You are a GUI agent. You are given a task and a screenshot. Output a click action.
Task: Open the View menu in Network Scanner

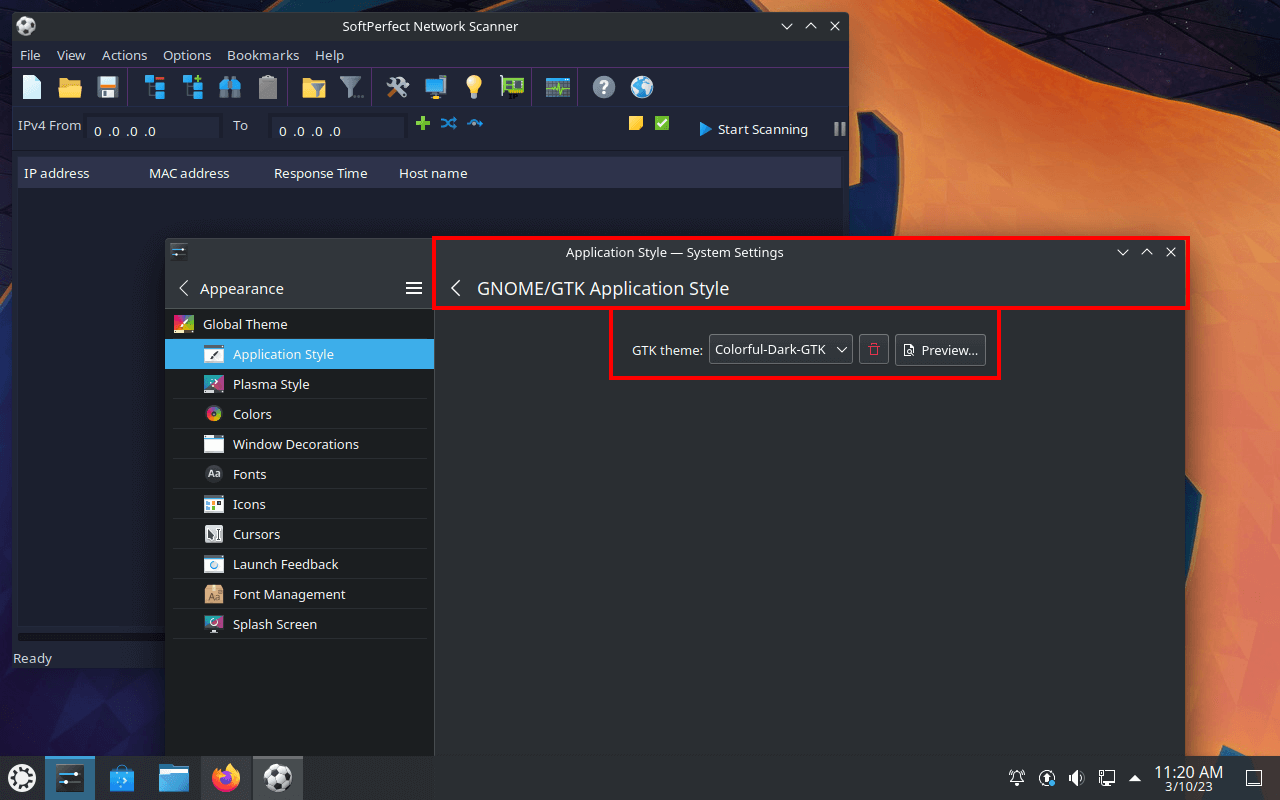pos(71,55)
